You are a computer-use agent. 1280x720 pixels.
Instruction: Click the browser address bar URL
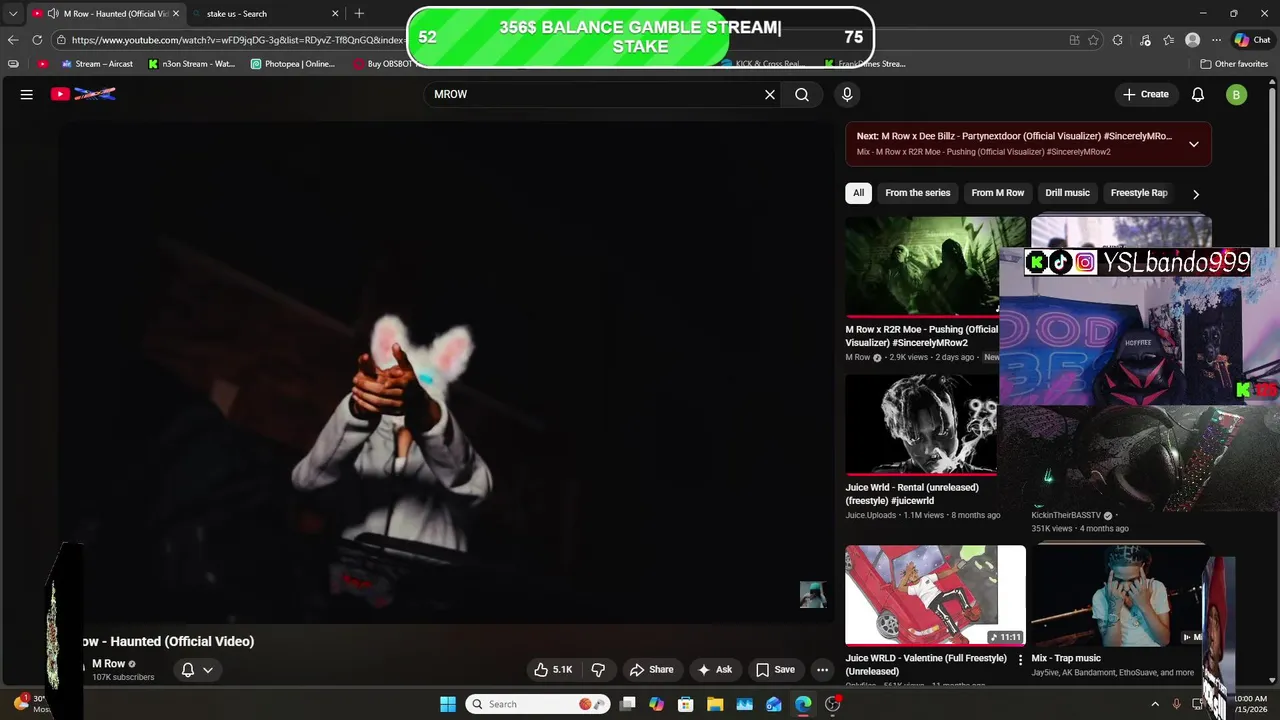pyautogui.click(x=238, y=40)
